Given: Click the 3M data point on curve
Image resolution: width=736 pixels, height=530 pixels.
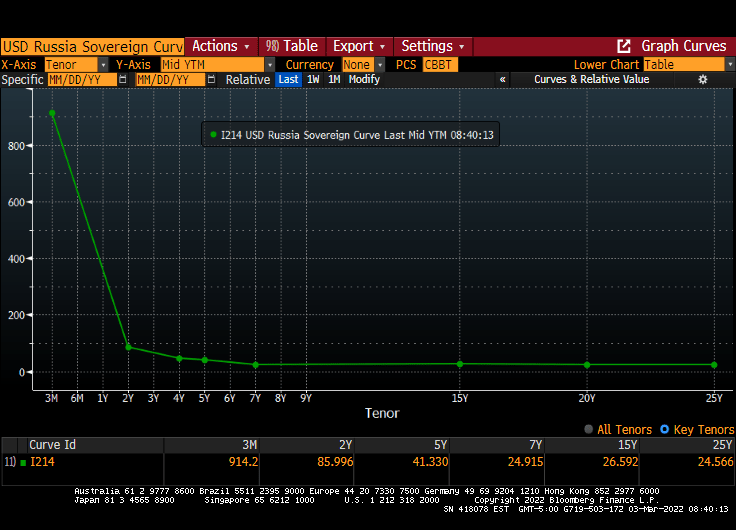Looking at the screenshot, I should (52, 113).
